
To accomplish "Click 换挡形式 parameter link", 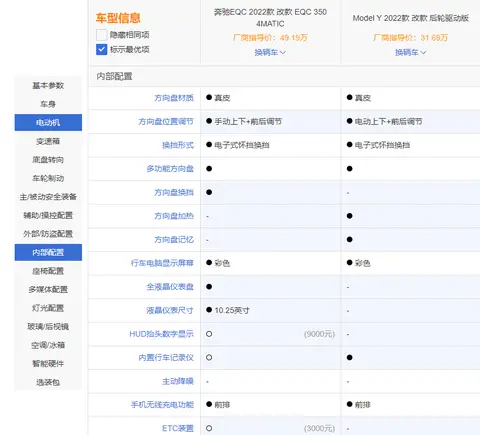I will pyautogui.click(x=178, y=145).
